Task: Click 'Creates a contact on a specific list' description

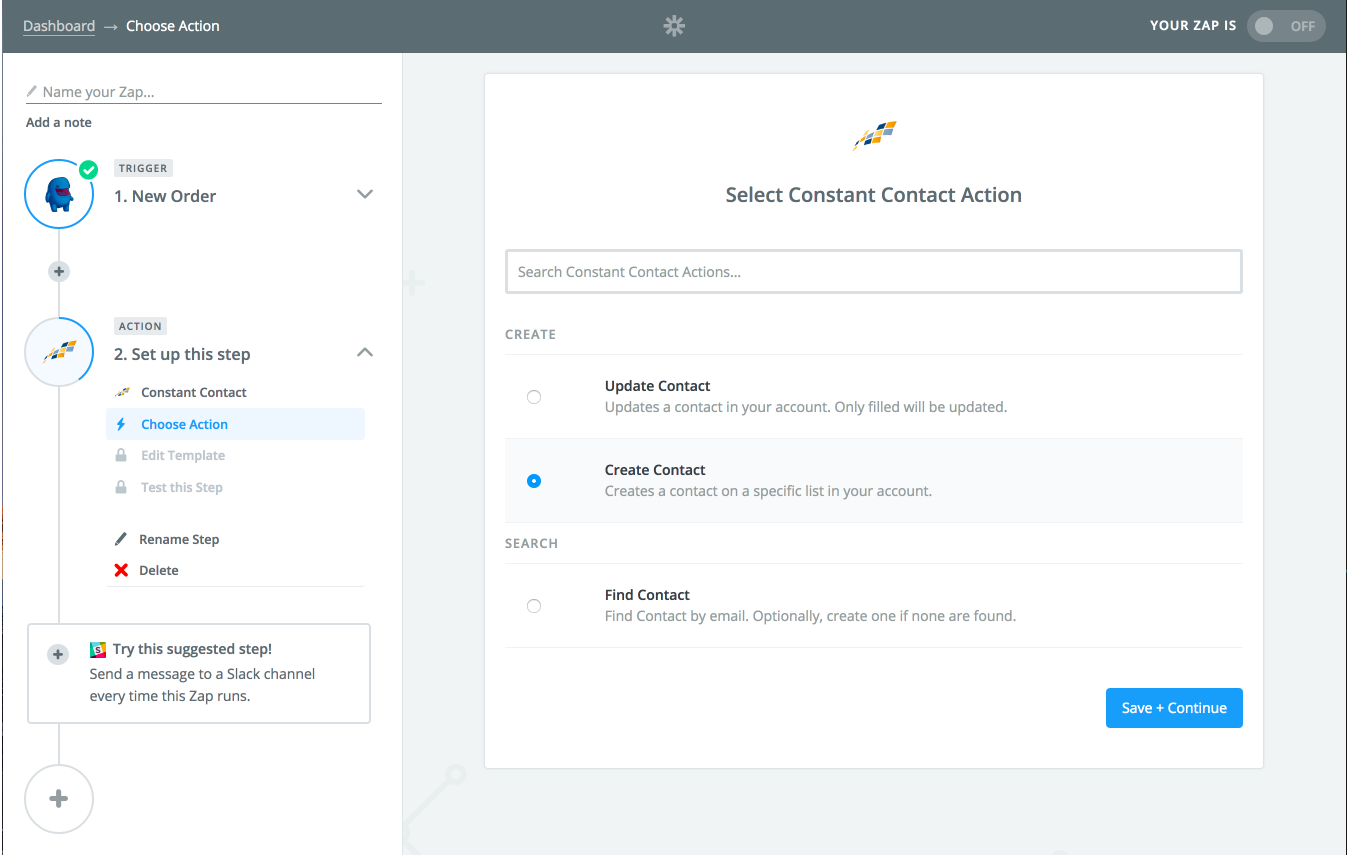Action: coord(768,491)
